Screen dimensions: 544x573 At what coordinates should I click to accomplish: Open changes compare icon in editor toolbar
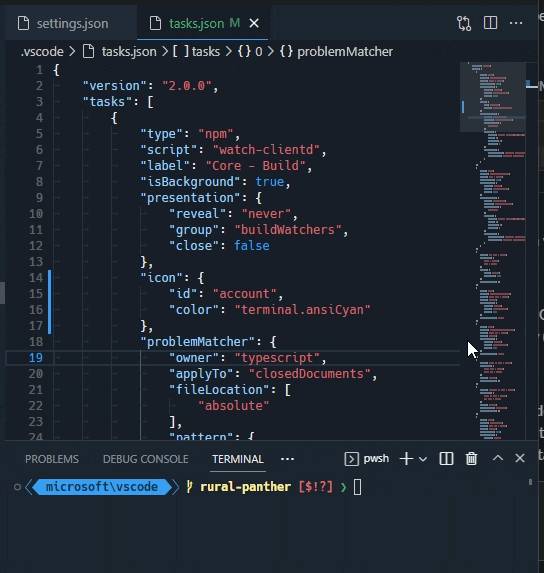point(464,23)
